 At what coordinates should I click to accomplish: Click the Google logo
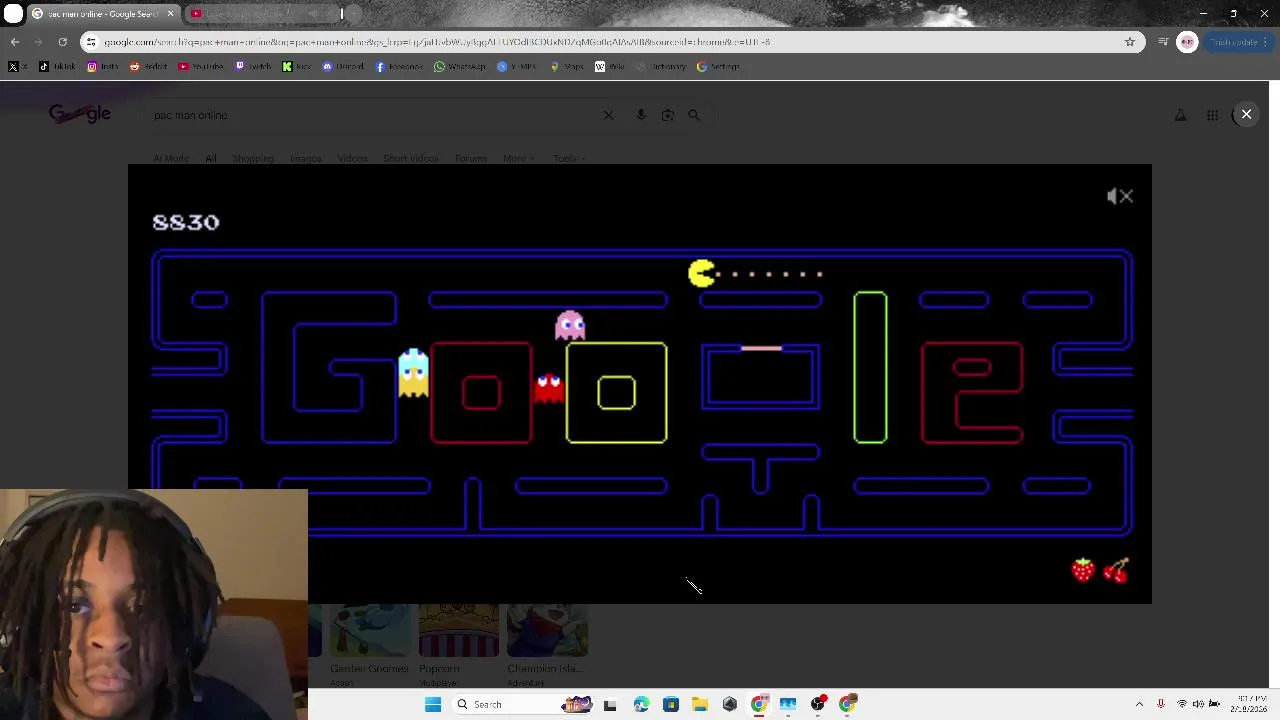[80, 114]
